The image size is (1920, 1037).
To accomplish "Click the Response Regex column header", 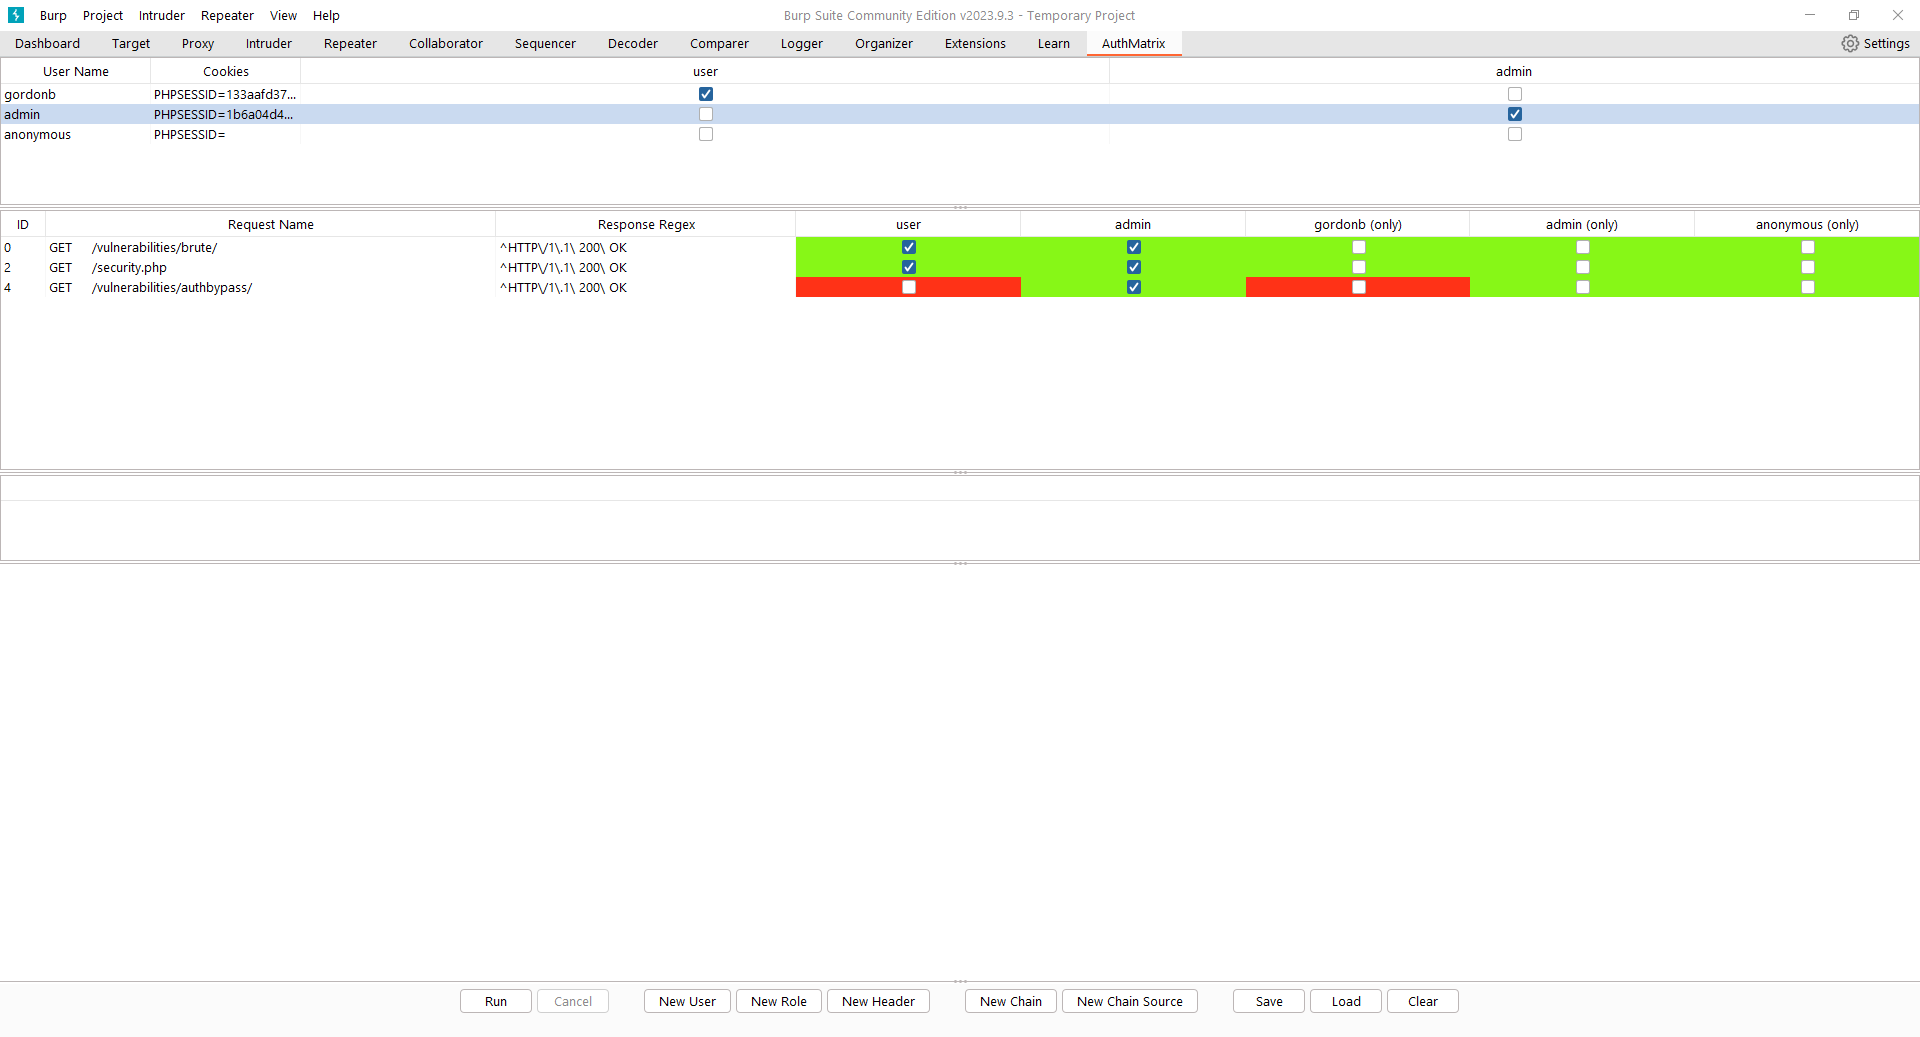I will 646,224.
